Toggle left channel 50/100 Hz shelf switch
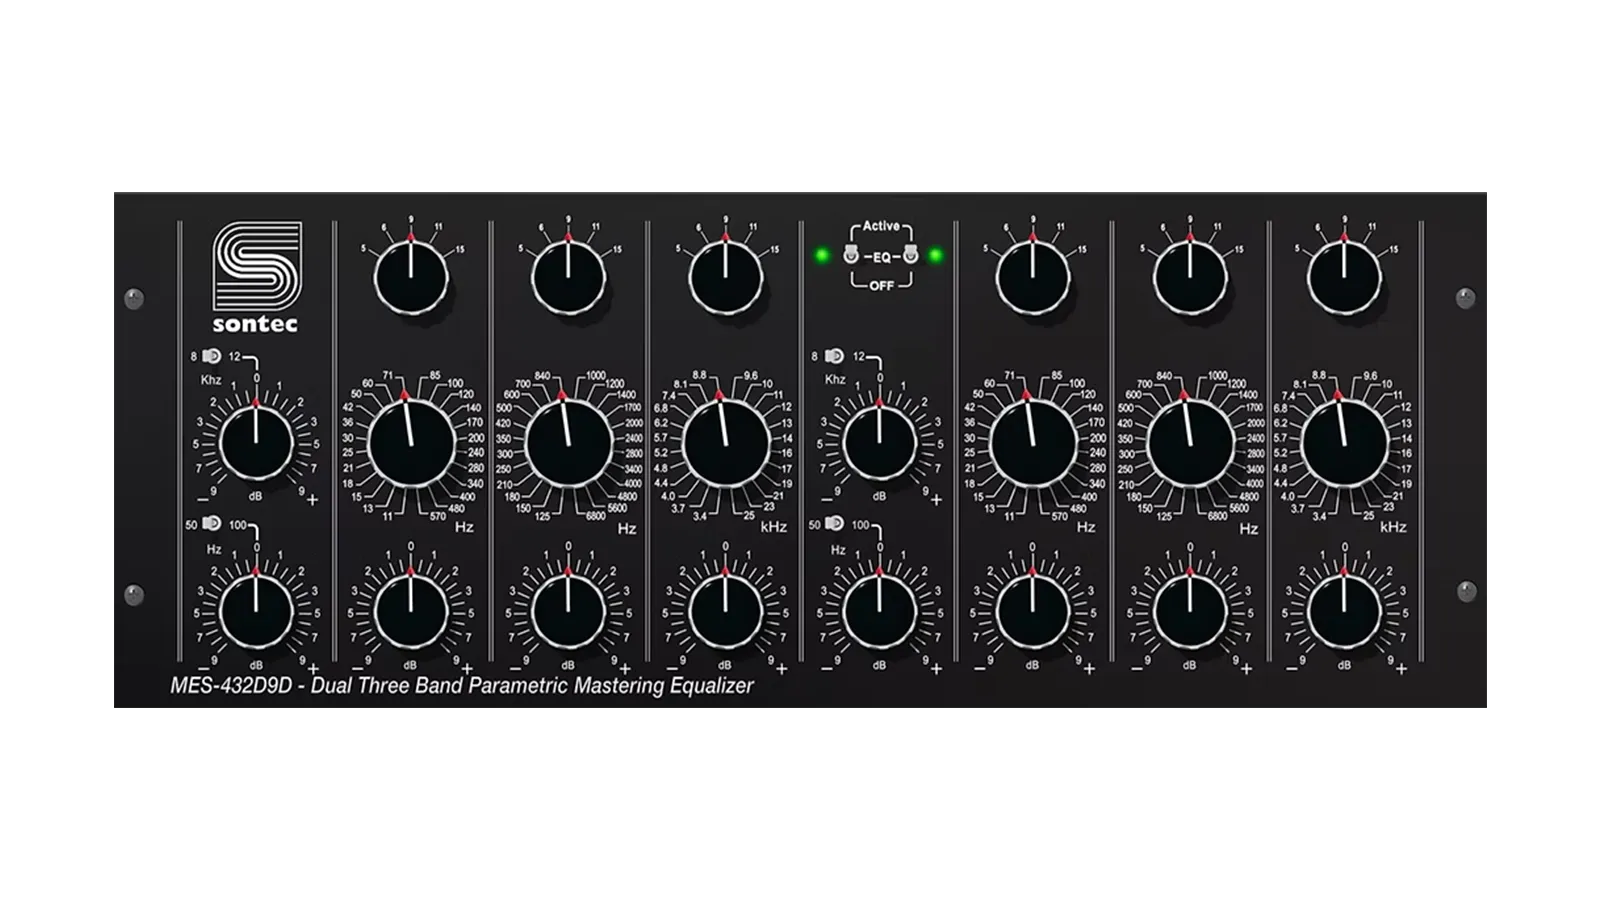Viewport: 1600px width, 900px height. (x=211, y=524)
